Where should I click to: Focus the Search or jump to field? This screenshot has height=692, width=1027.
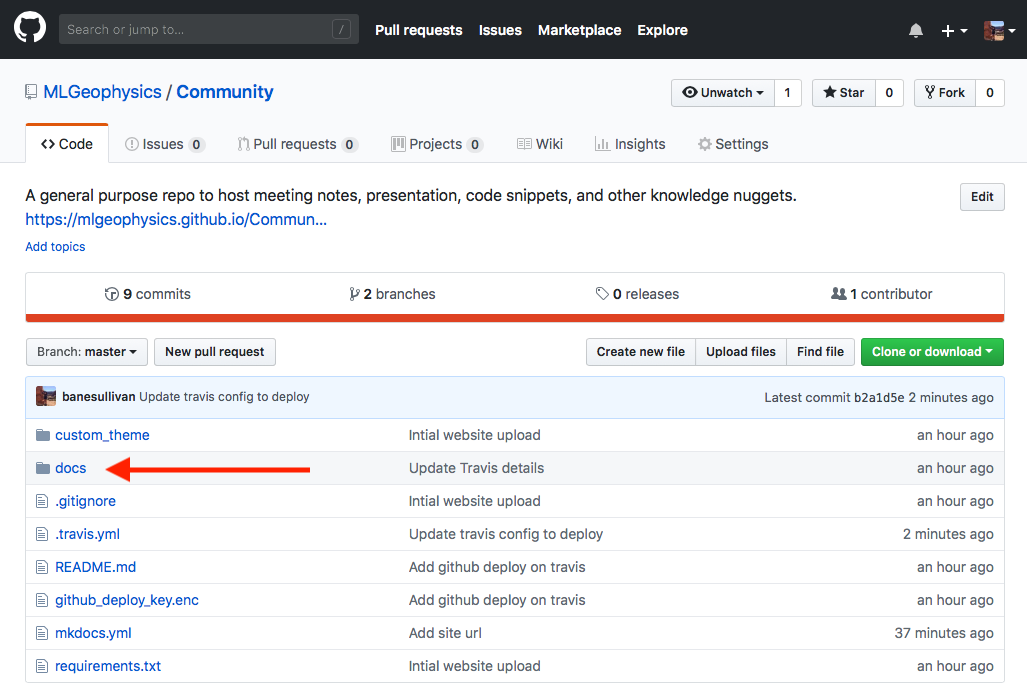click(x=209, y=29)
